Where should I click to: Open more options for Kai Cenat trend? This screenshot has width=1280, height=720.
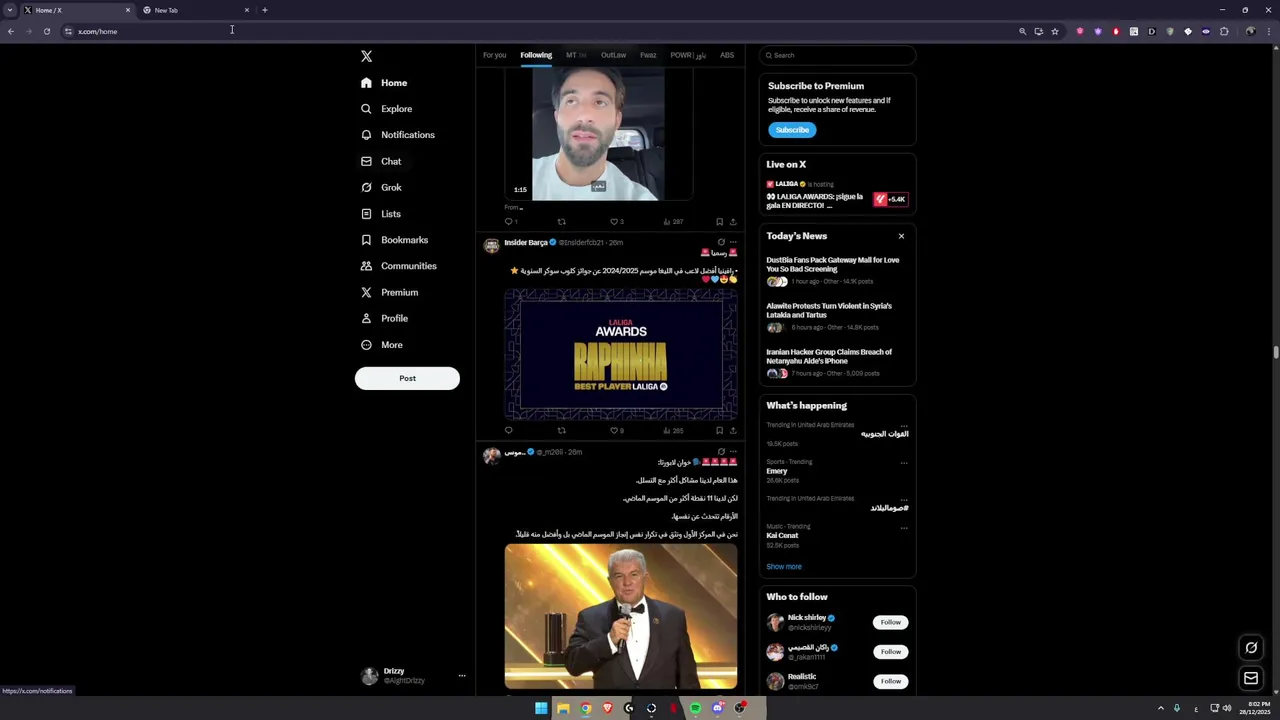tap(904, 527)
